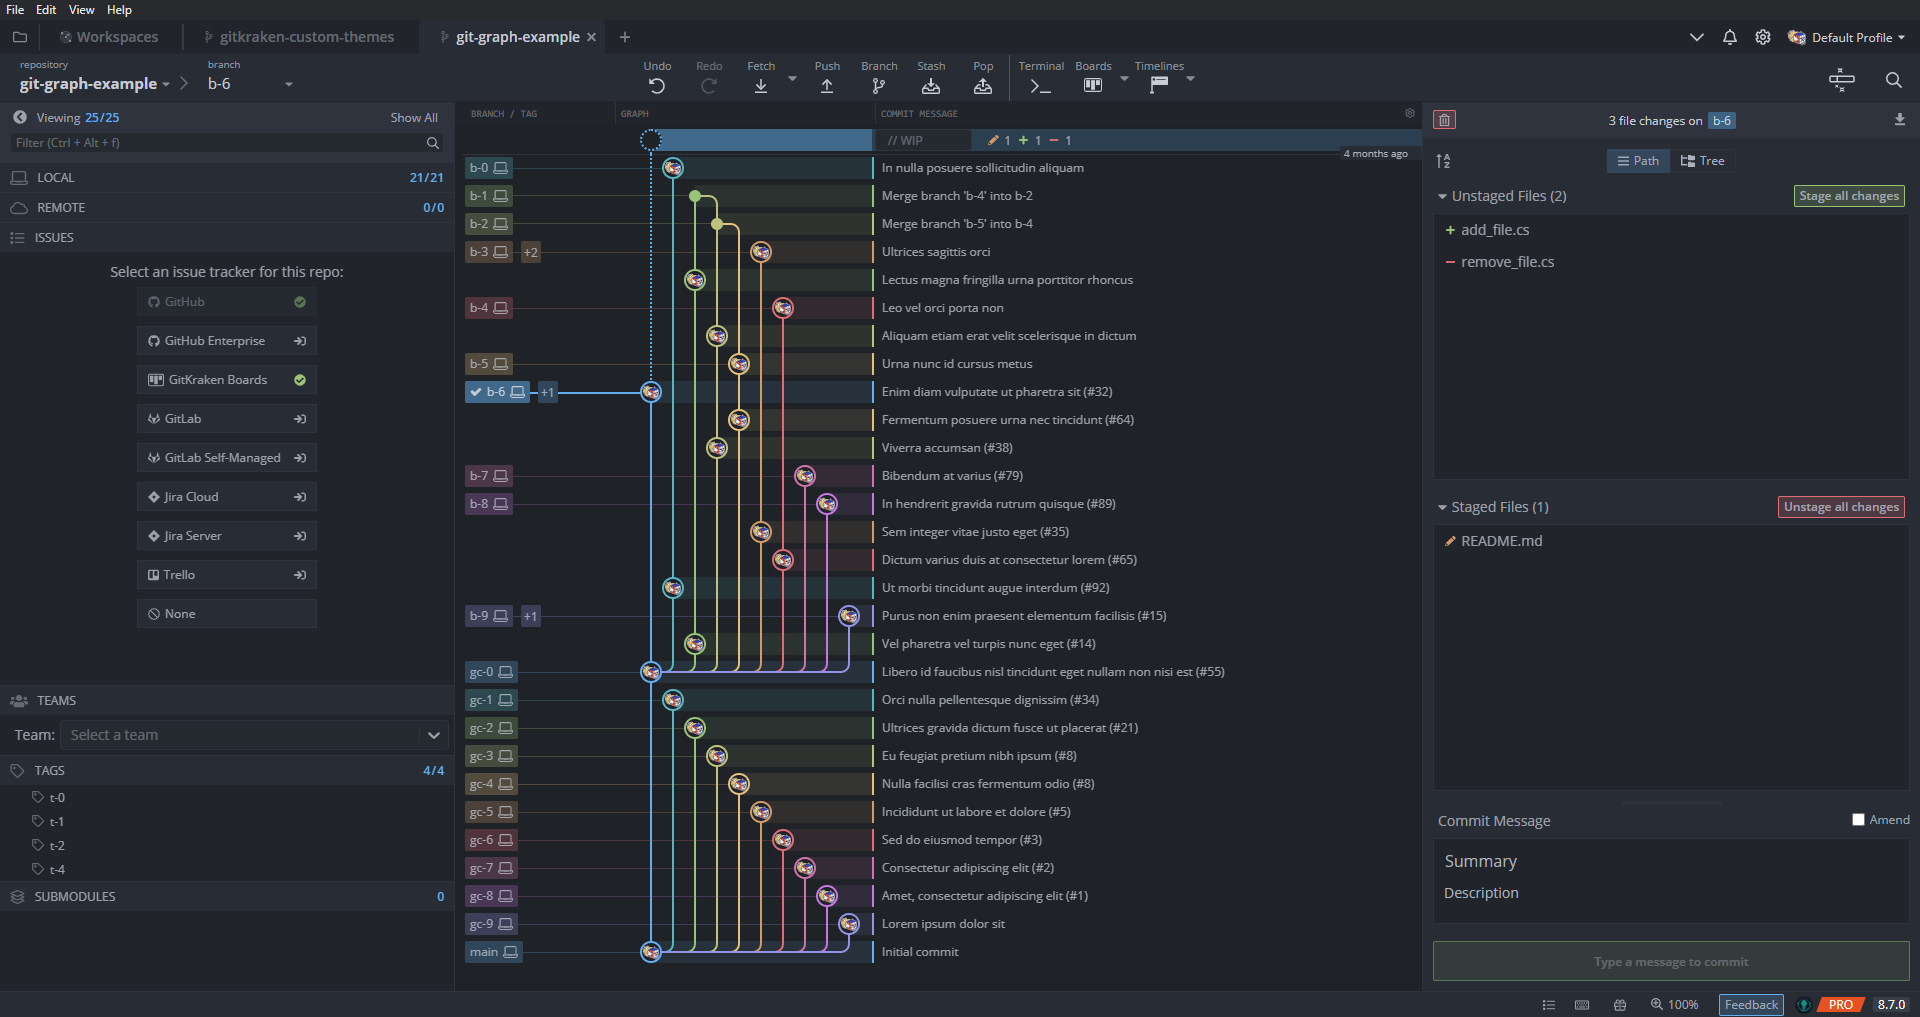Click Type a message to commit button
The height and width of the screenshot is (1017, 1920).
pyautogui.click(x=1671, y=962)
